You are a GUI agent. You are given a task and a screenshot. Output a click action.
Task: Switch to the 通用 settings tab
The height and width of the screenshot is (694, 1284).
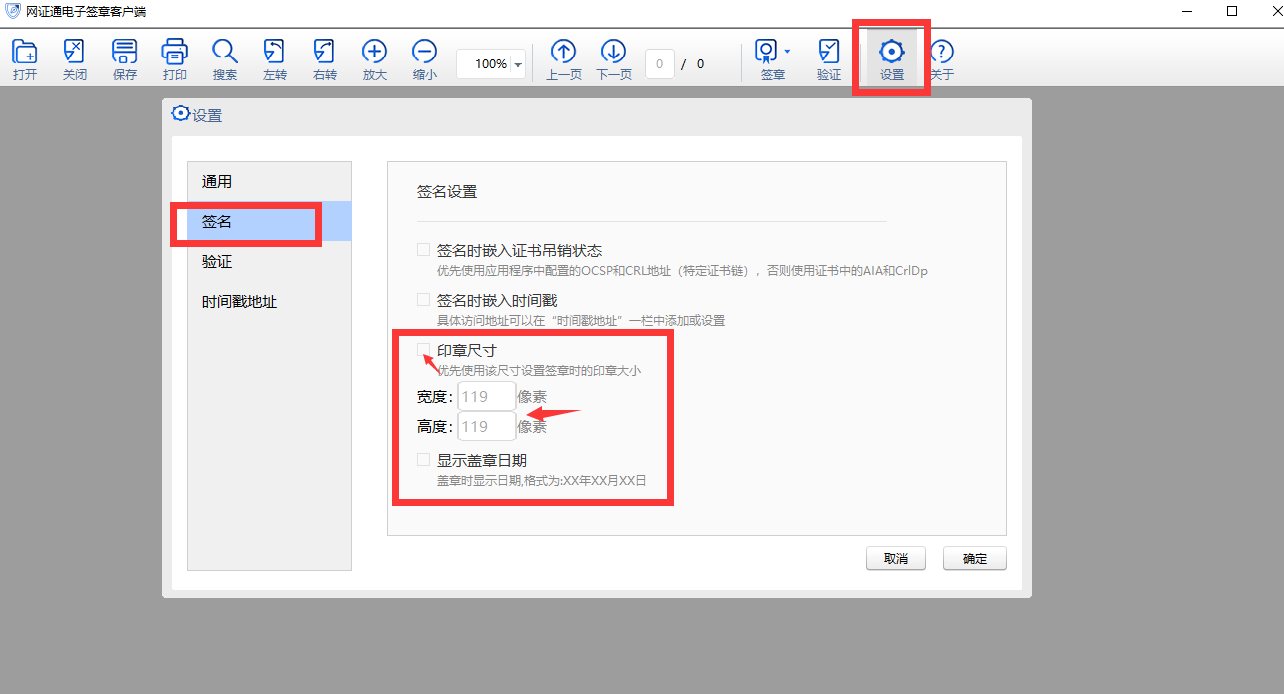[x=217, y=182]
